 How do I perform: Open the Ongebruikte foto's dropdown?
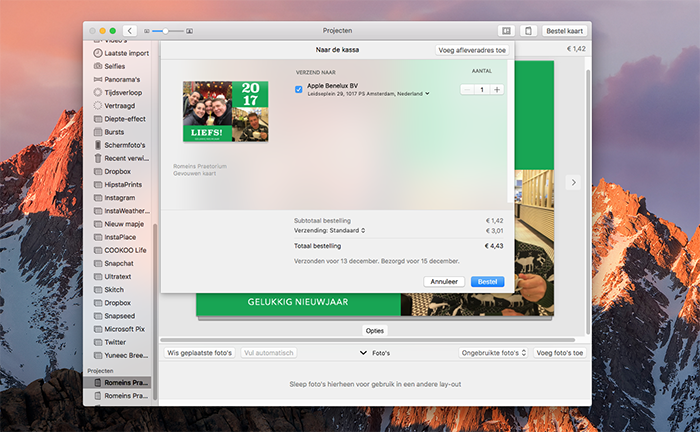(493, 353)
